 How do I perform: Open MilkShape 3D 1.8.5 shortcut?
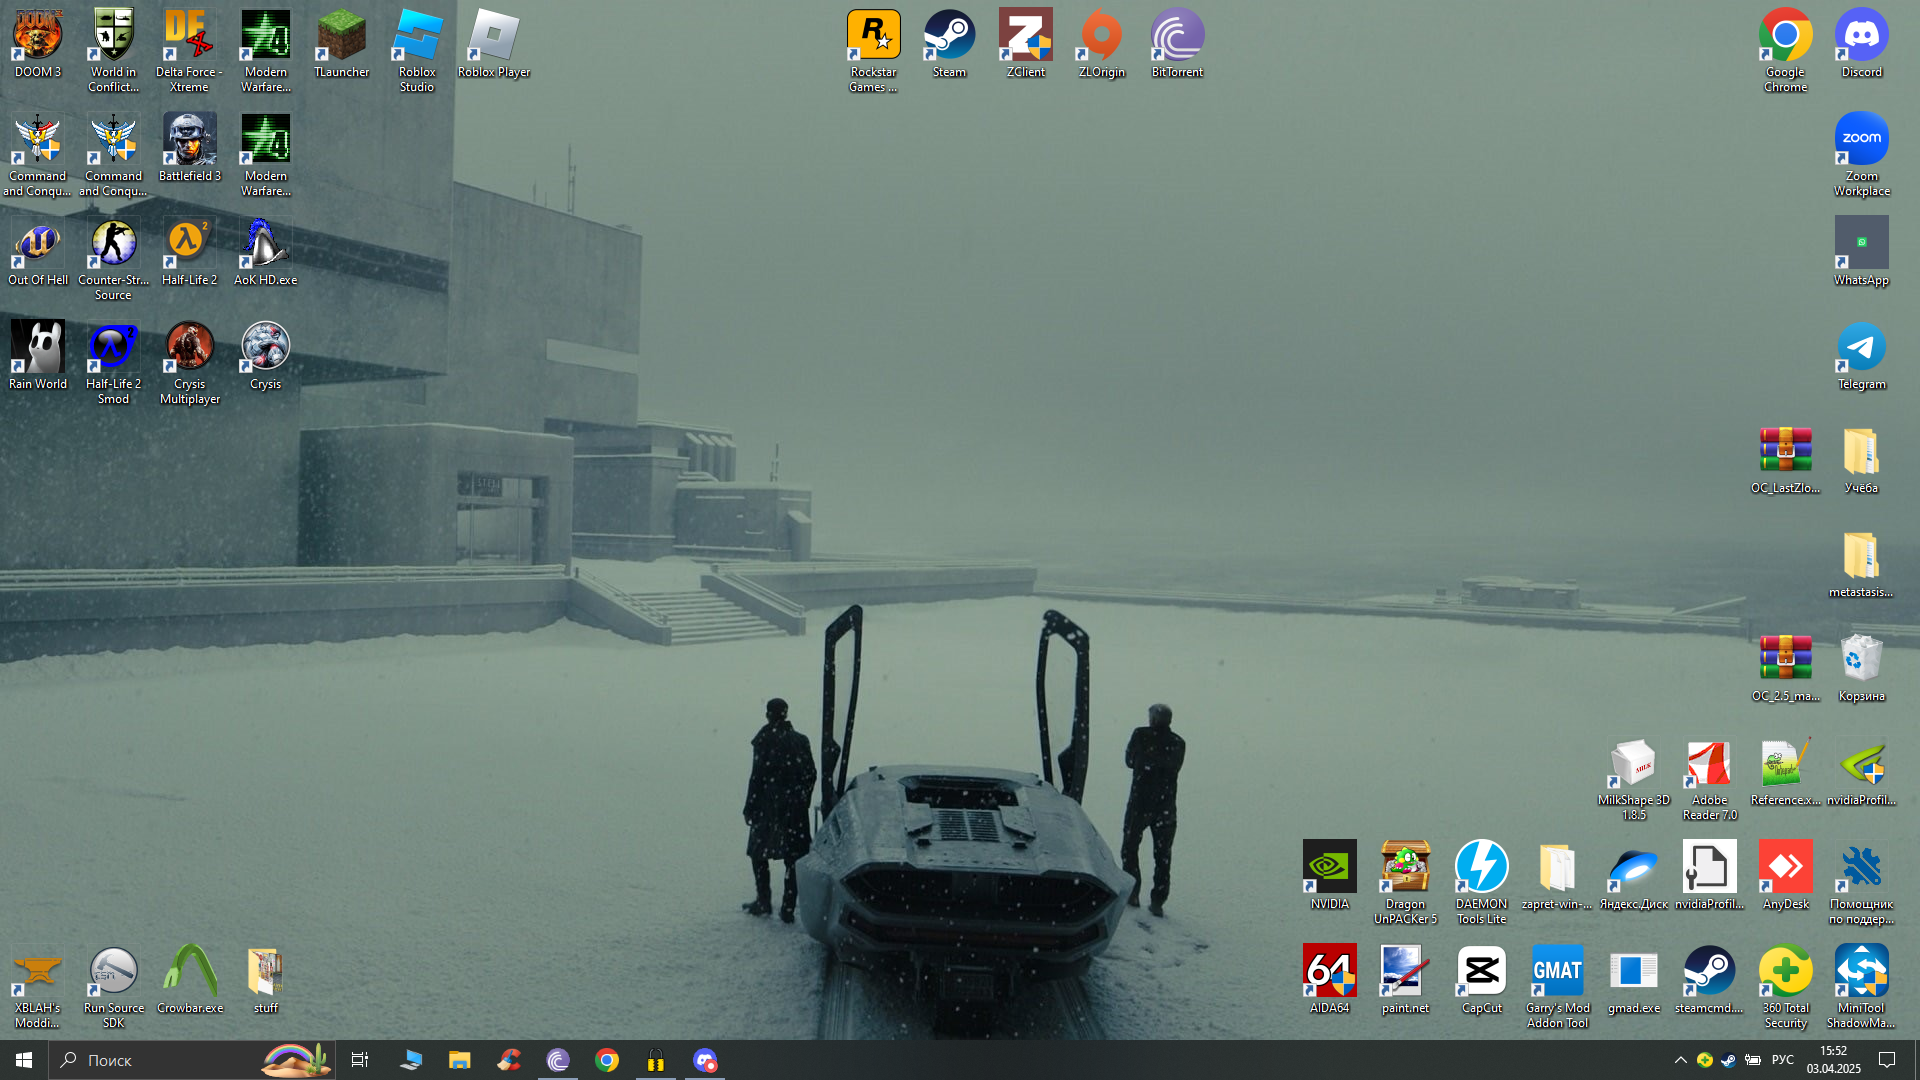(1633, 780)
